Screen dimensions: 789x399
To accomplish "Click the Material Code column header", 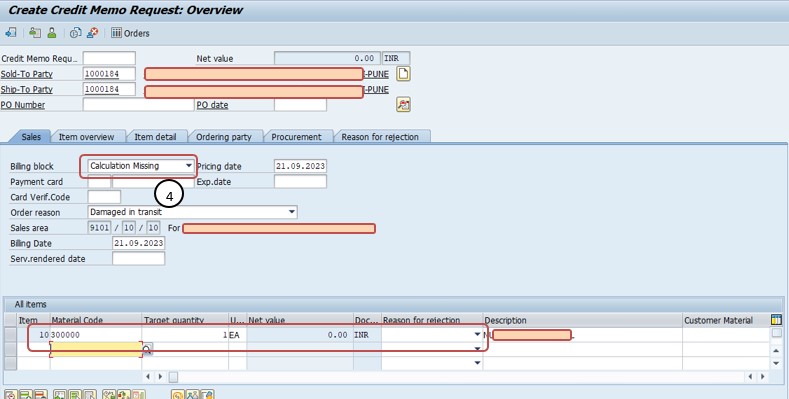I will click(x=96, y=320).
